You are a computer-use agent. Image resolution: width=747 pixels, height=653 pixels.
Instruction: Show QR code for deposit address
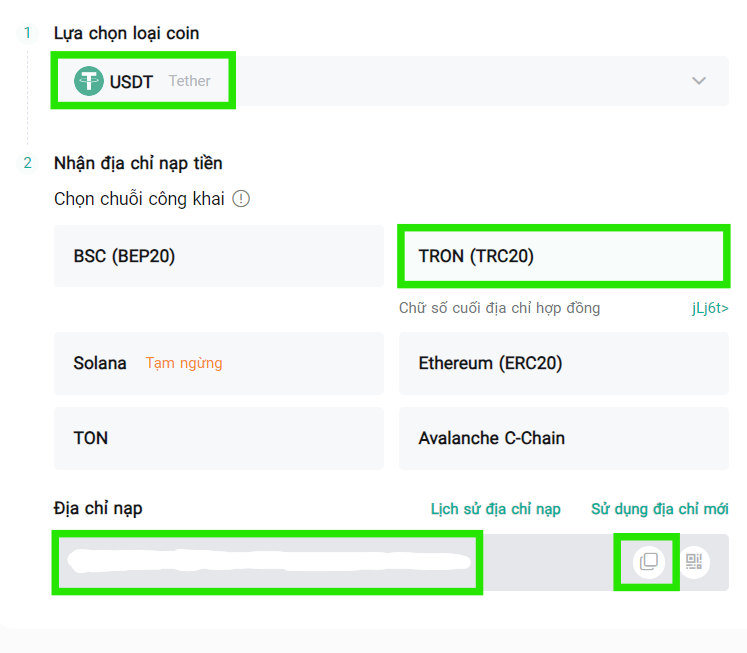click(694, 562)
